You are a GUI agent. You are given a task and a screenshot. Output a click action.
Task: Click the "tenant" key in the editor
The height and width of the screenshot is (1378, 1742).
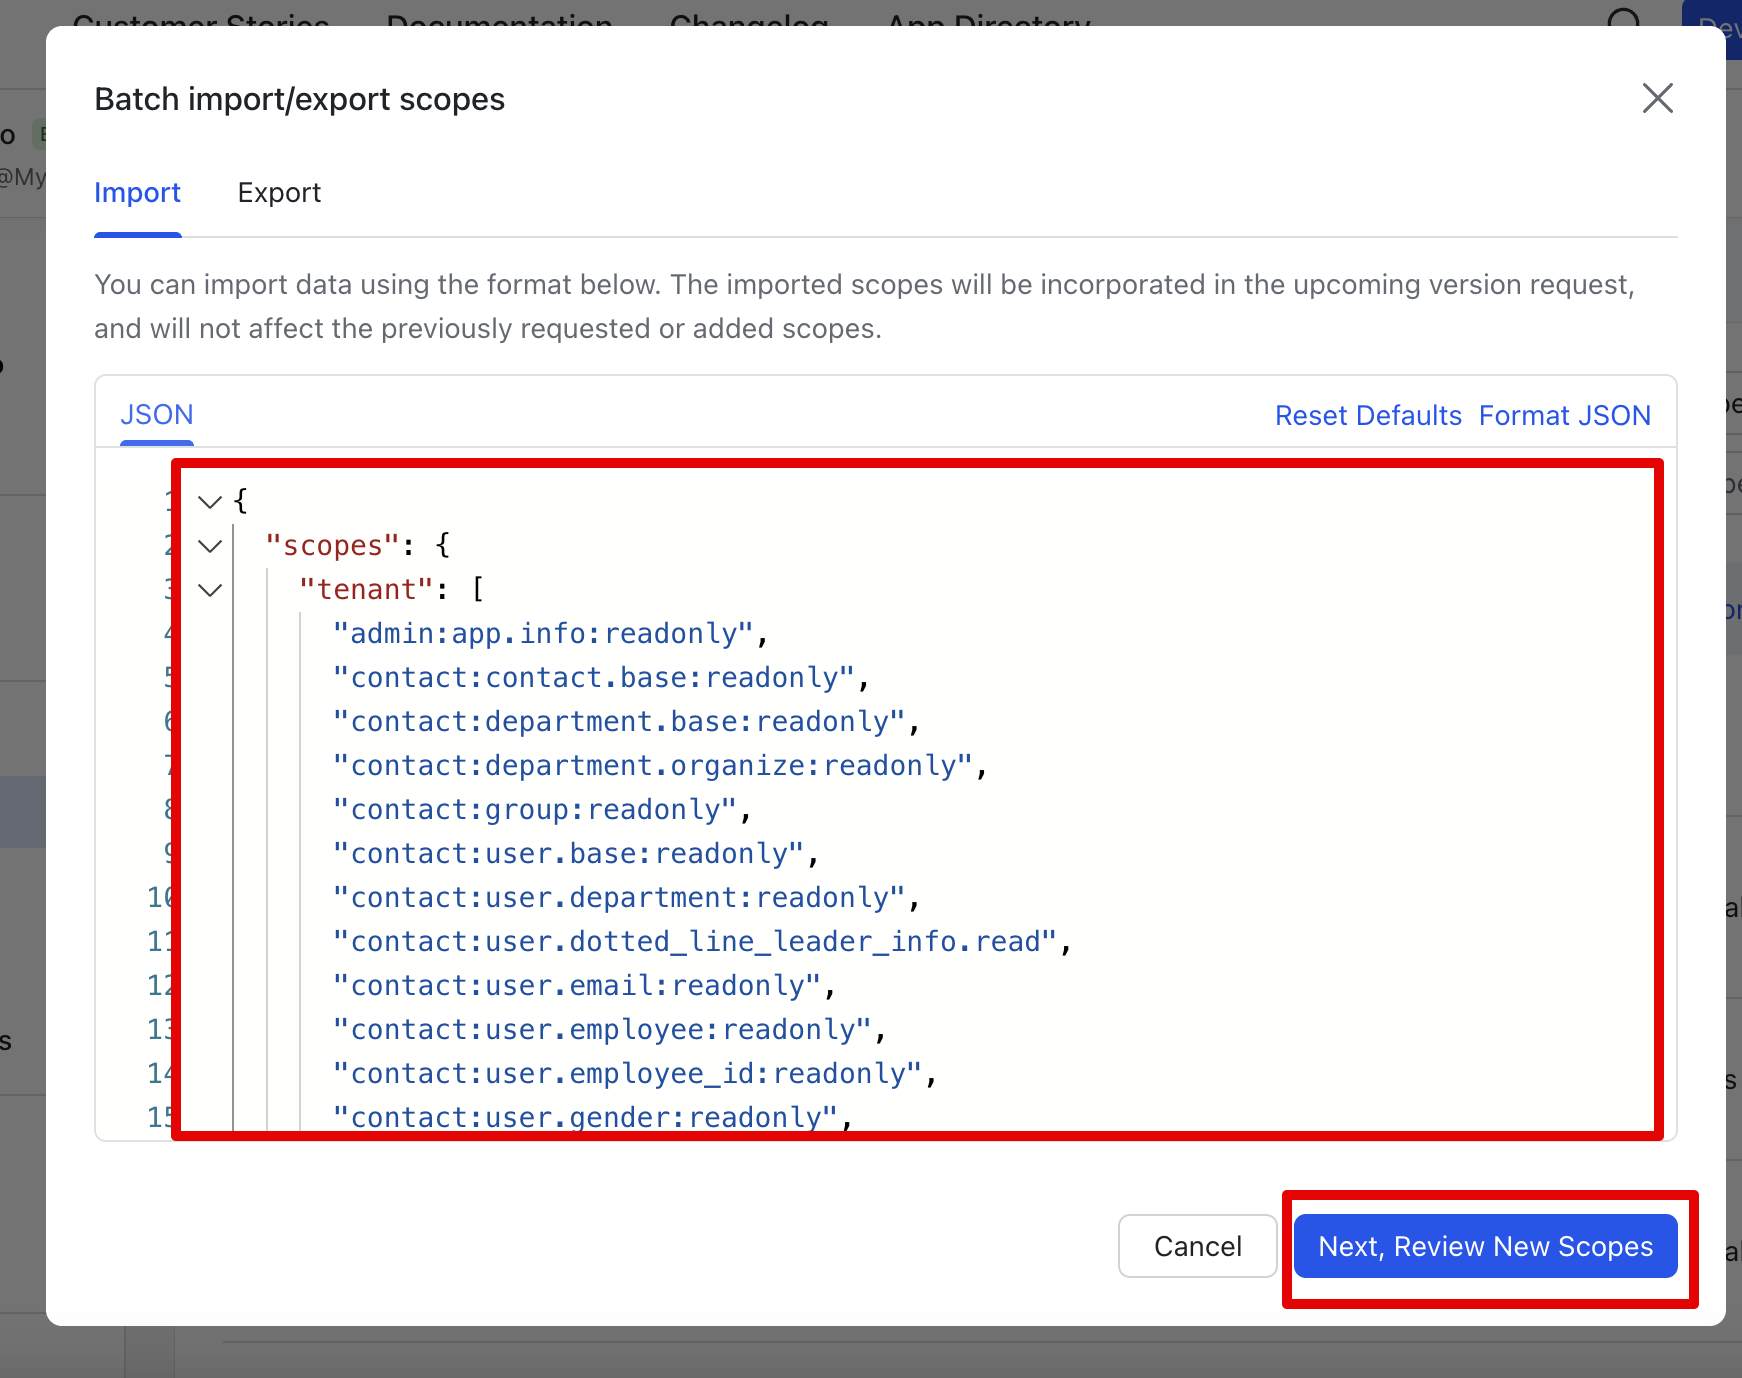click(x=366, y=590)
